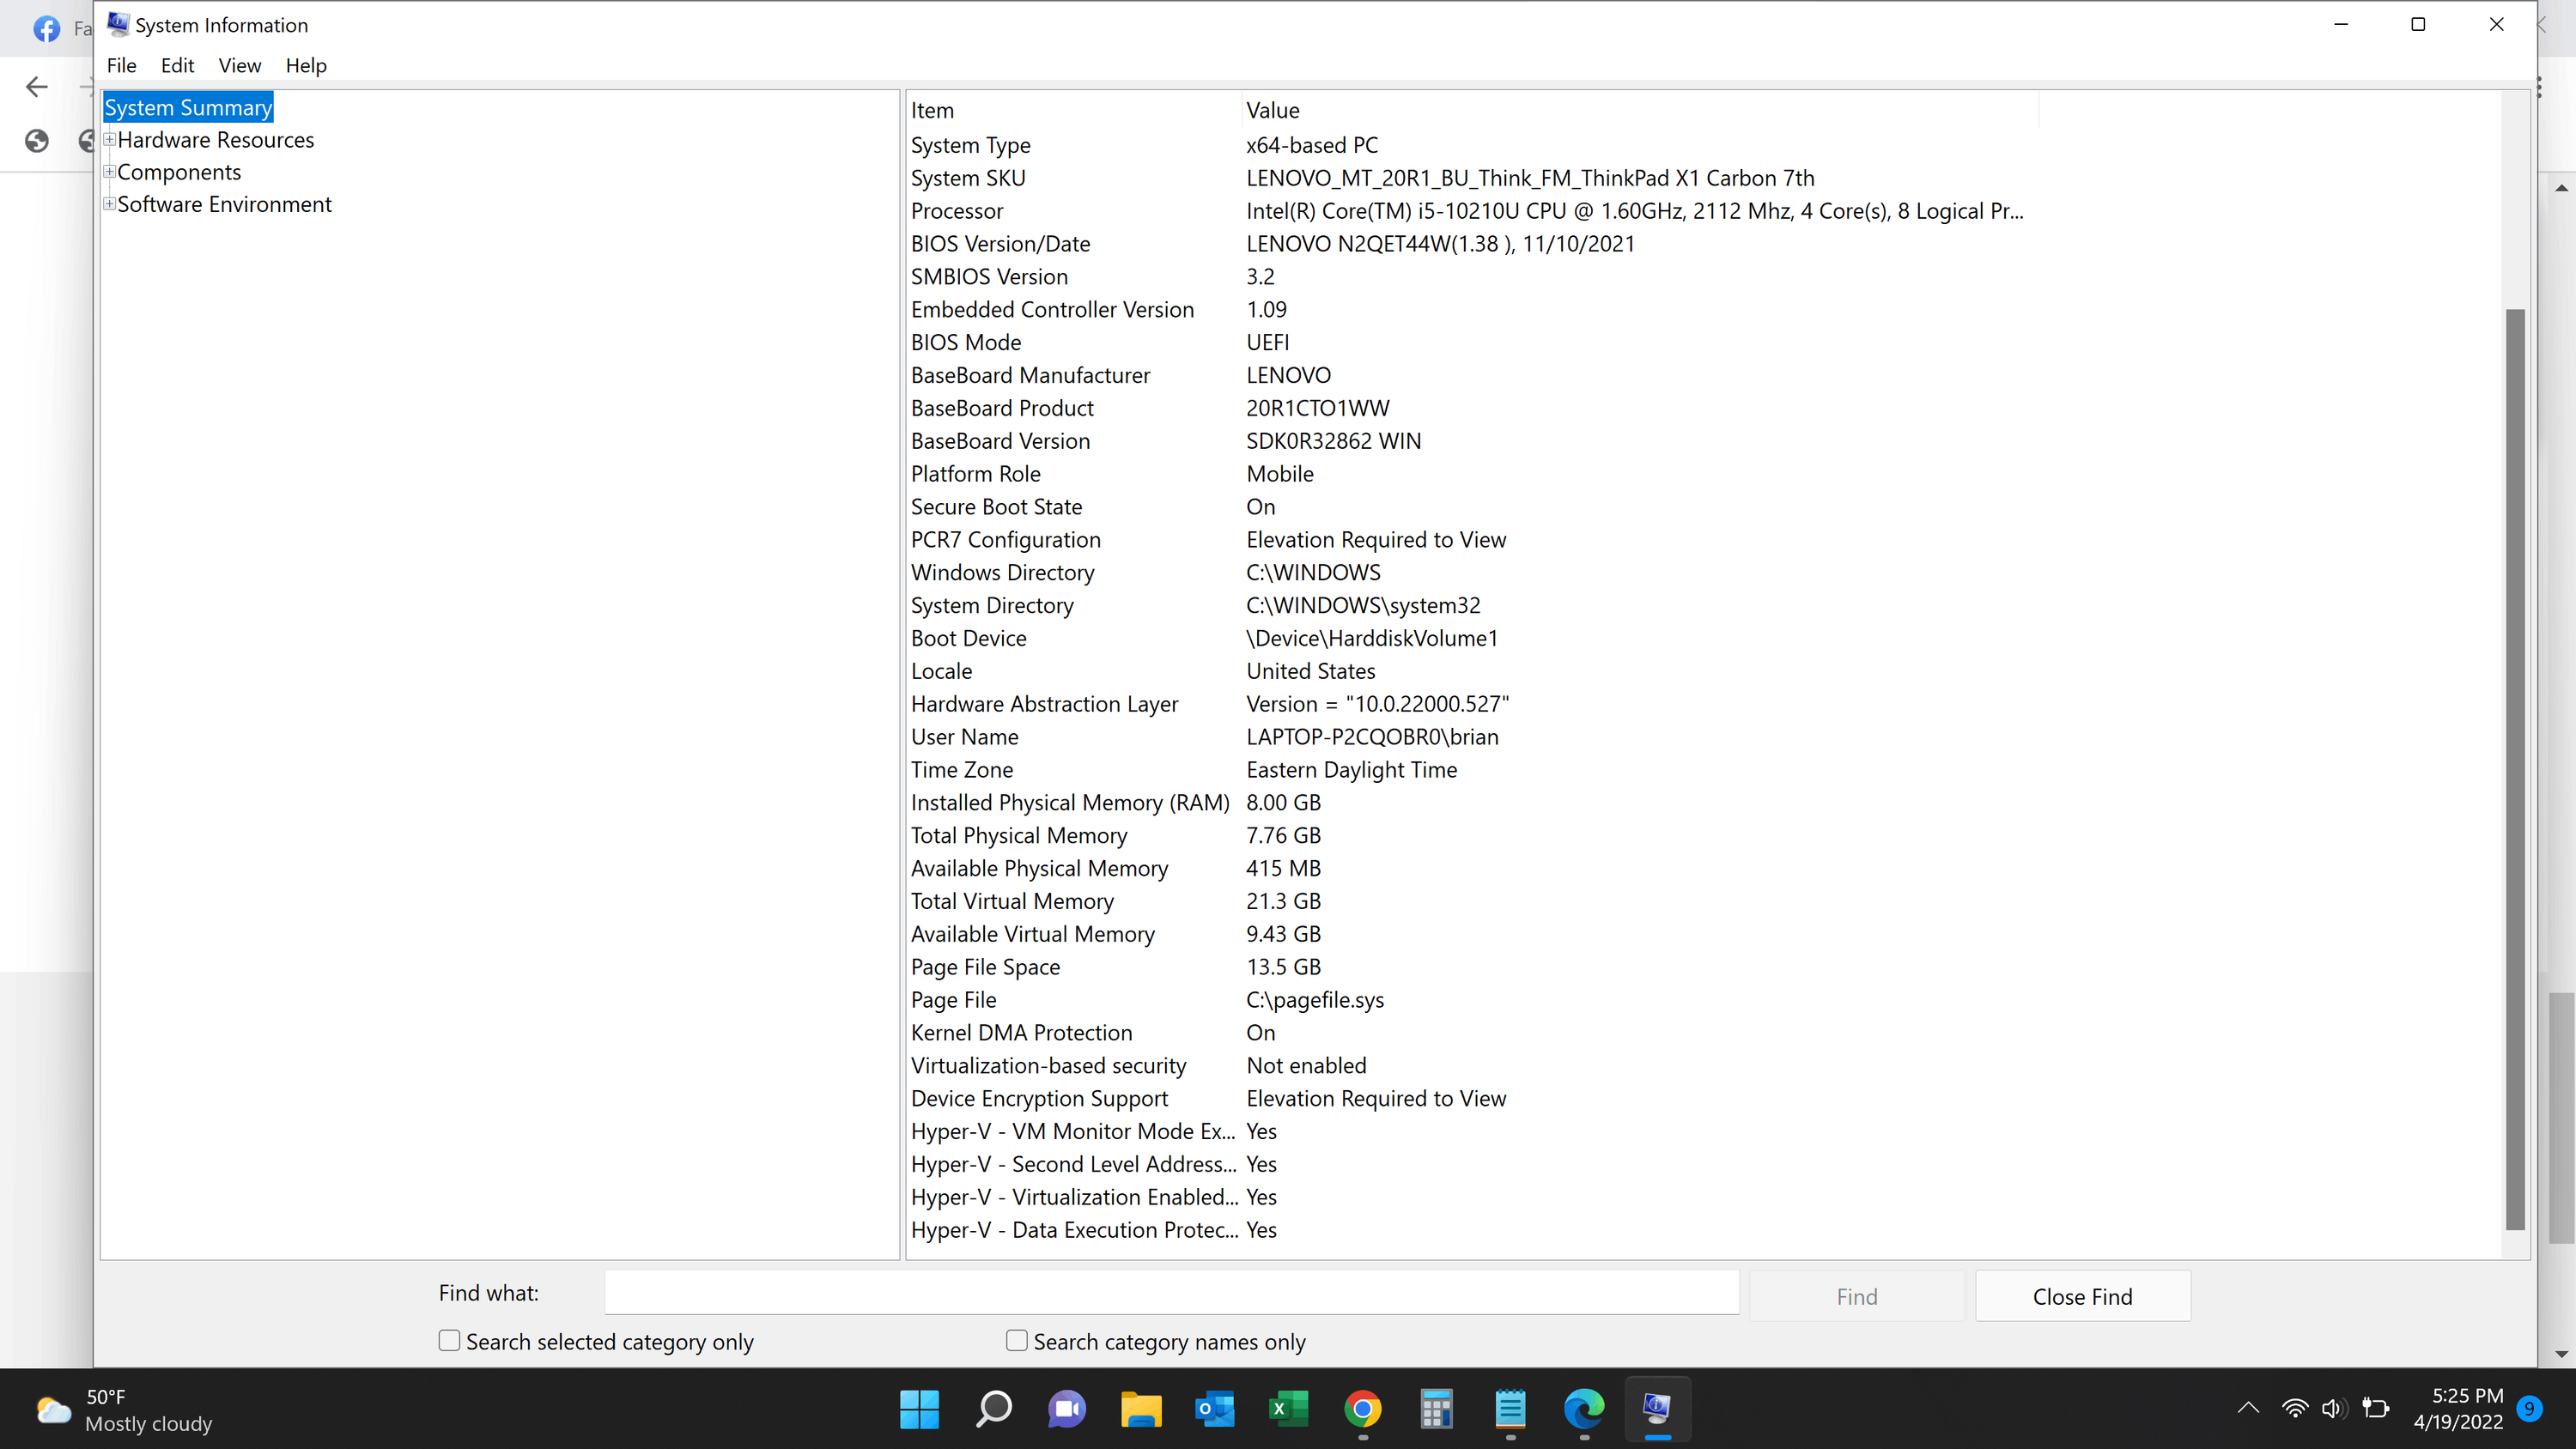The height and width of the screenshot is (1449, 2576).
Task: Click the Find button
Action: [x=1857, y=1296]
